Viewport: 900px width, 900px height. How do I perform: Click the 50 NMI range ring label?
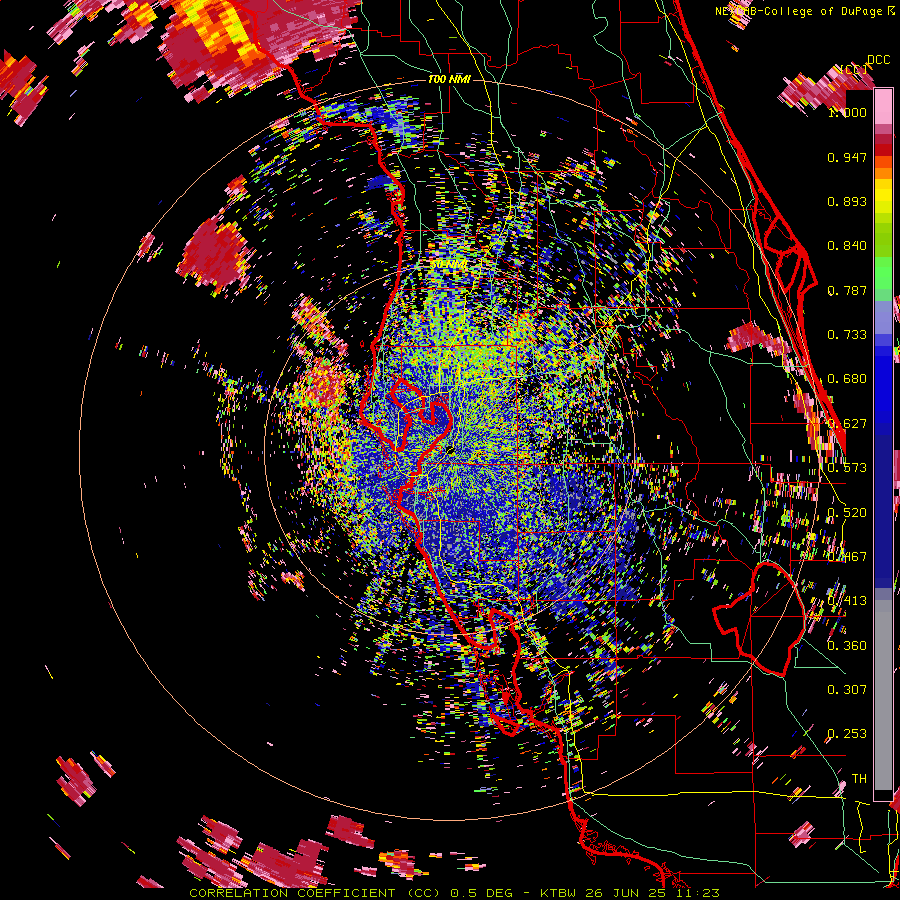pyautogui.click(x=449, y=264)
